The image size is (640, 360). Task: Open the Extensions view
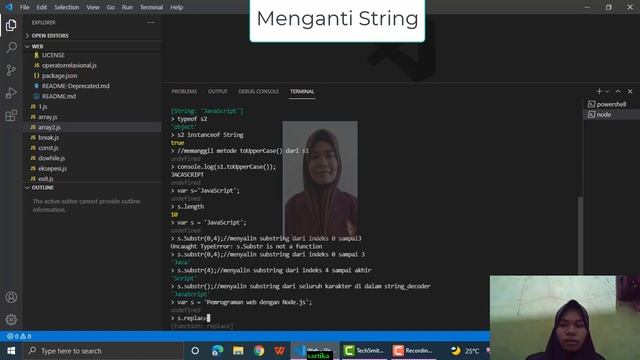[x=11, y=115]
